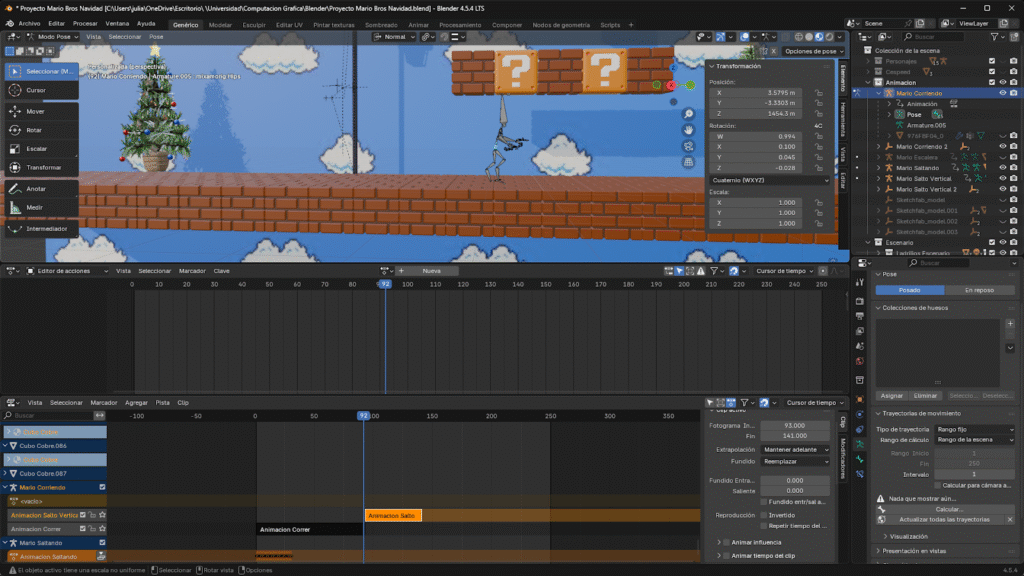The image size is (1024, 576).
Task: Switch to the Animar workspace tab
Action: [419, 23]
